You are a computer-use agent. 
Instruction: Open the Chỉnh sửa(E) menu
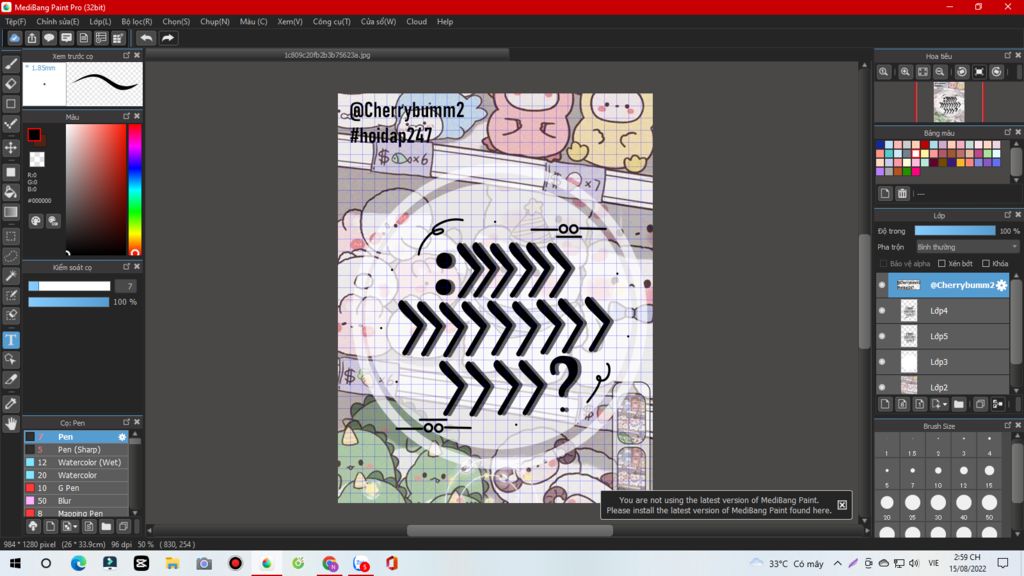pos(57,22)
